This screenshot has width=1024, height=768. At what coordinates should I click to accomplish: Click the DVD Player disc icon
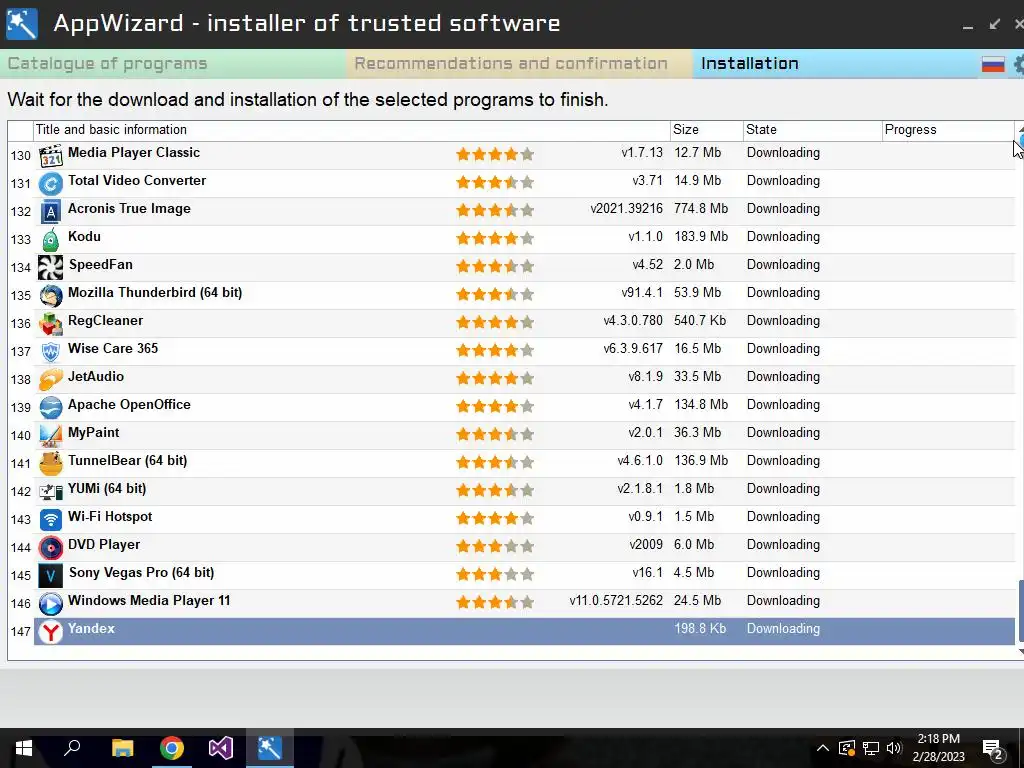(50, 548)
